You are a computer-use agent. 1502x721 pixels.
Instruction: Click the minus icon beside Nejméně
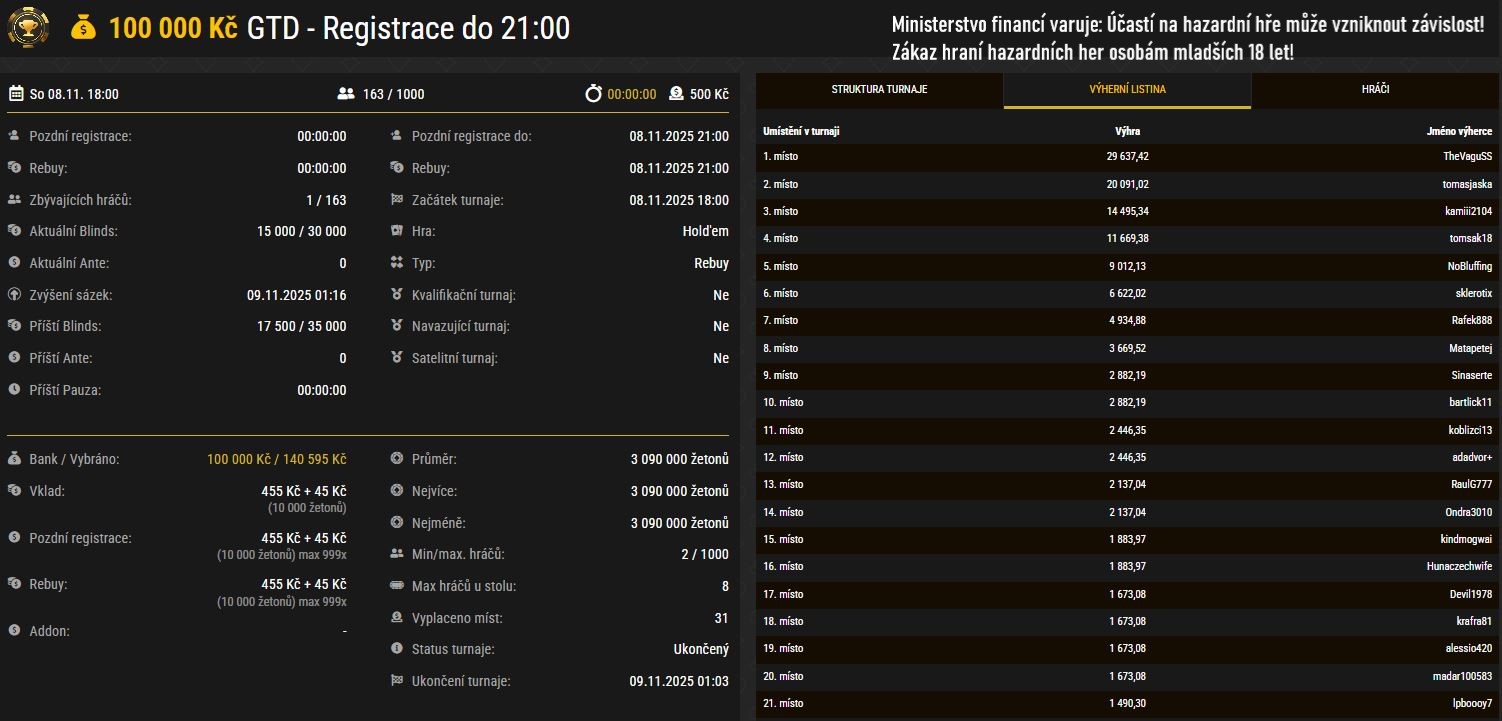tap(397, 523)
